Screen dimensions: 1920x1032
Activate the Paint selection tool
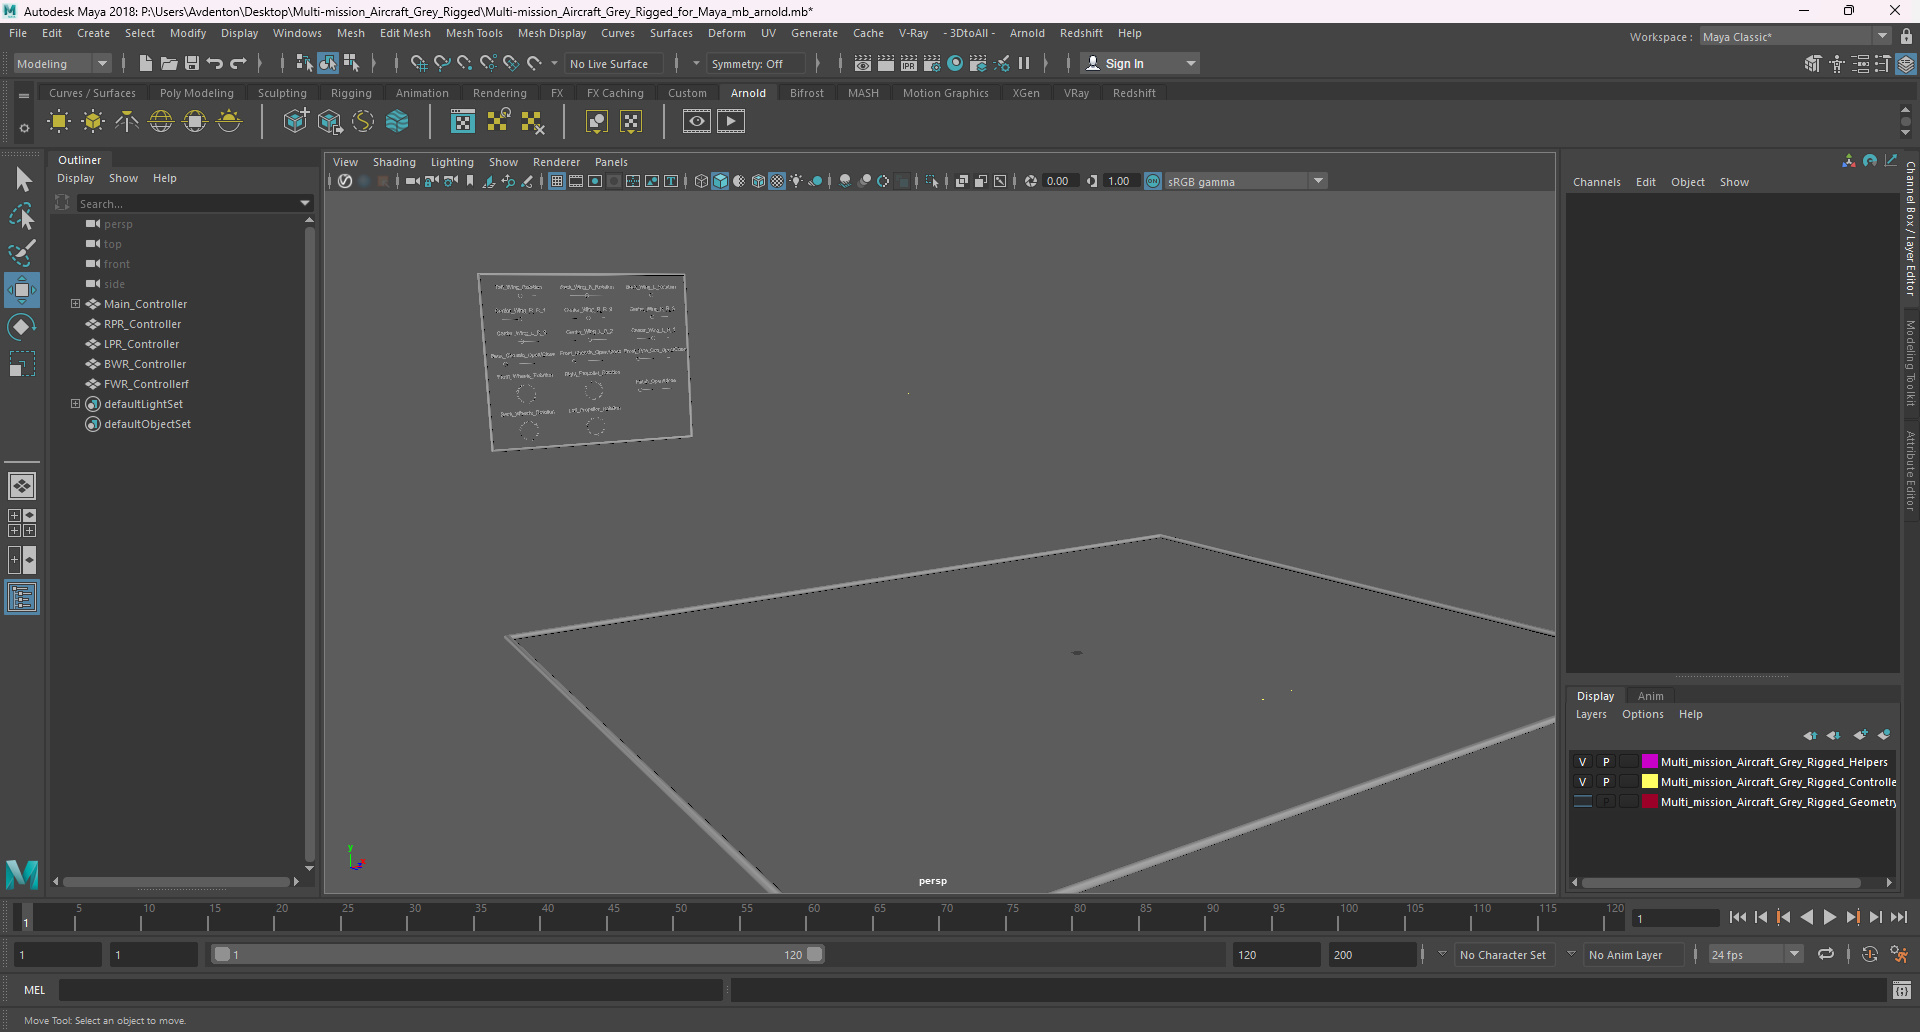22,253
